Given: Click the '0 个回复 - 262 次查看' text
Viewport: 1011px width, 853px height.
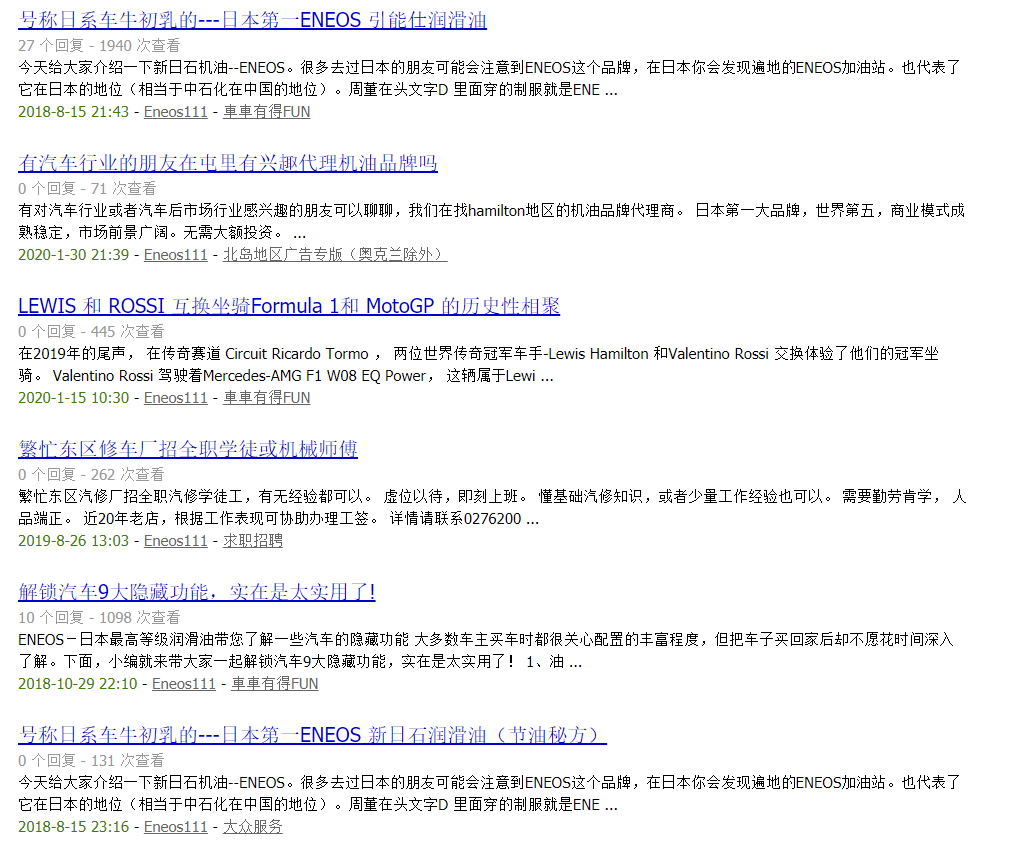Looking at the screenshot, I should tap(91, 475).
